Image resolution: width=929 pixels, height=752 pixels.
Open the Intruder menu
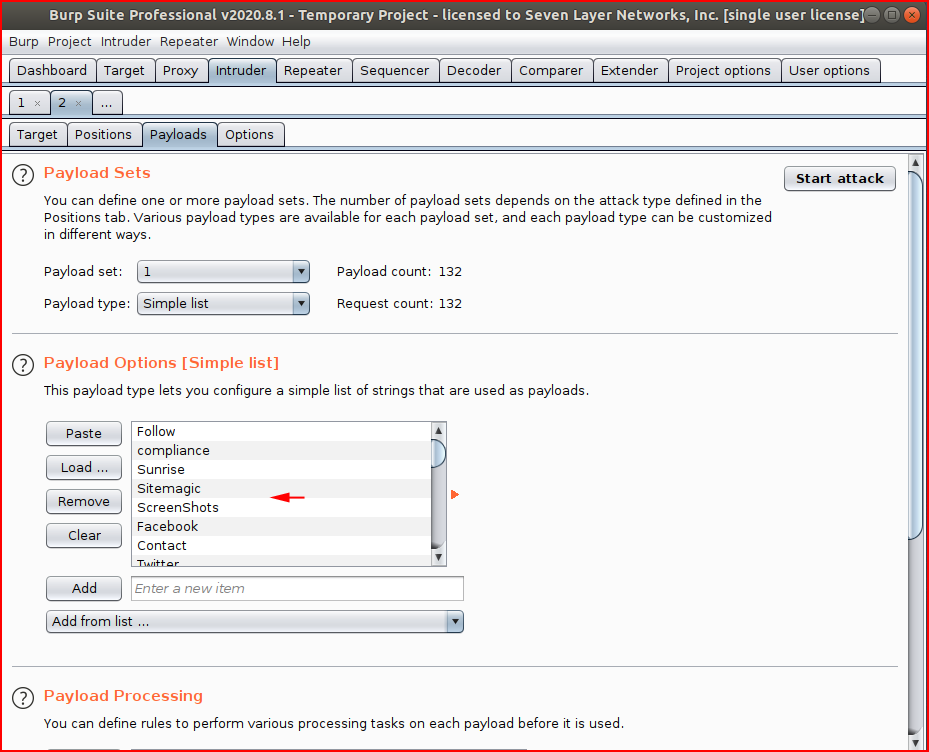[x=126, y=41]
